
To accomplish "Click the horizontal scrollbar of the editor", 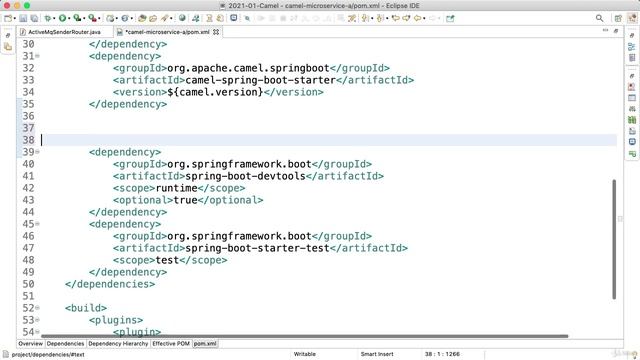I will coord(304,336).
